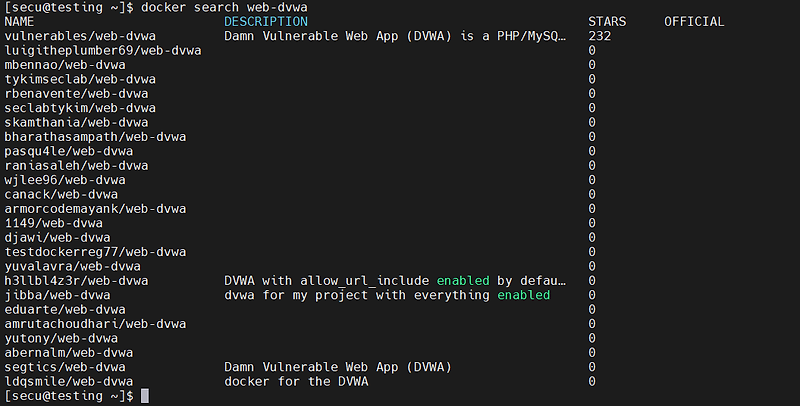The image size is (800, 406).
Task: Click the armorcodemayank/web-dvwa entry
Action: point(95,209)
